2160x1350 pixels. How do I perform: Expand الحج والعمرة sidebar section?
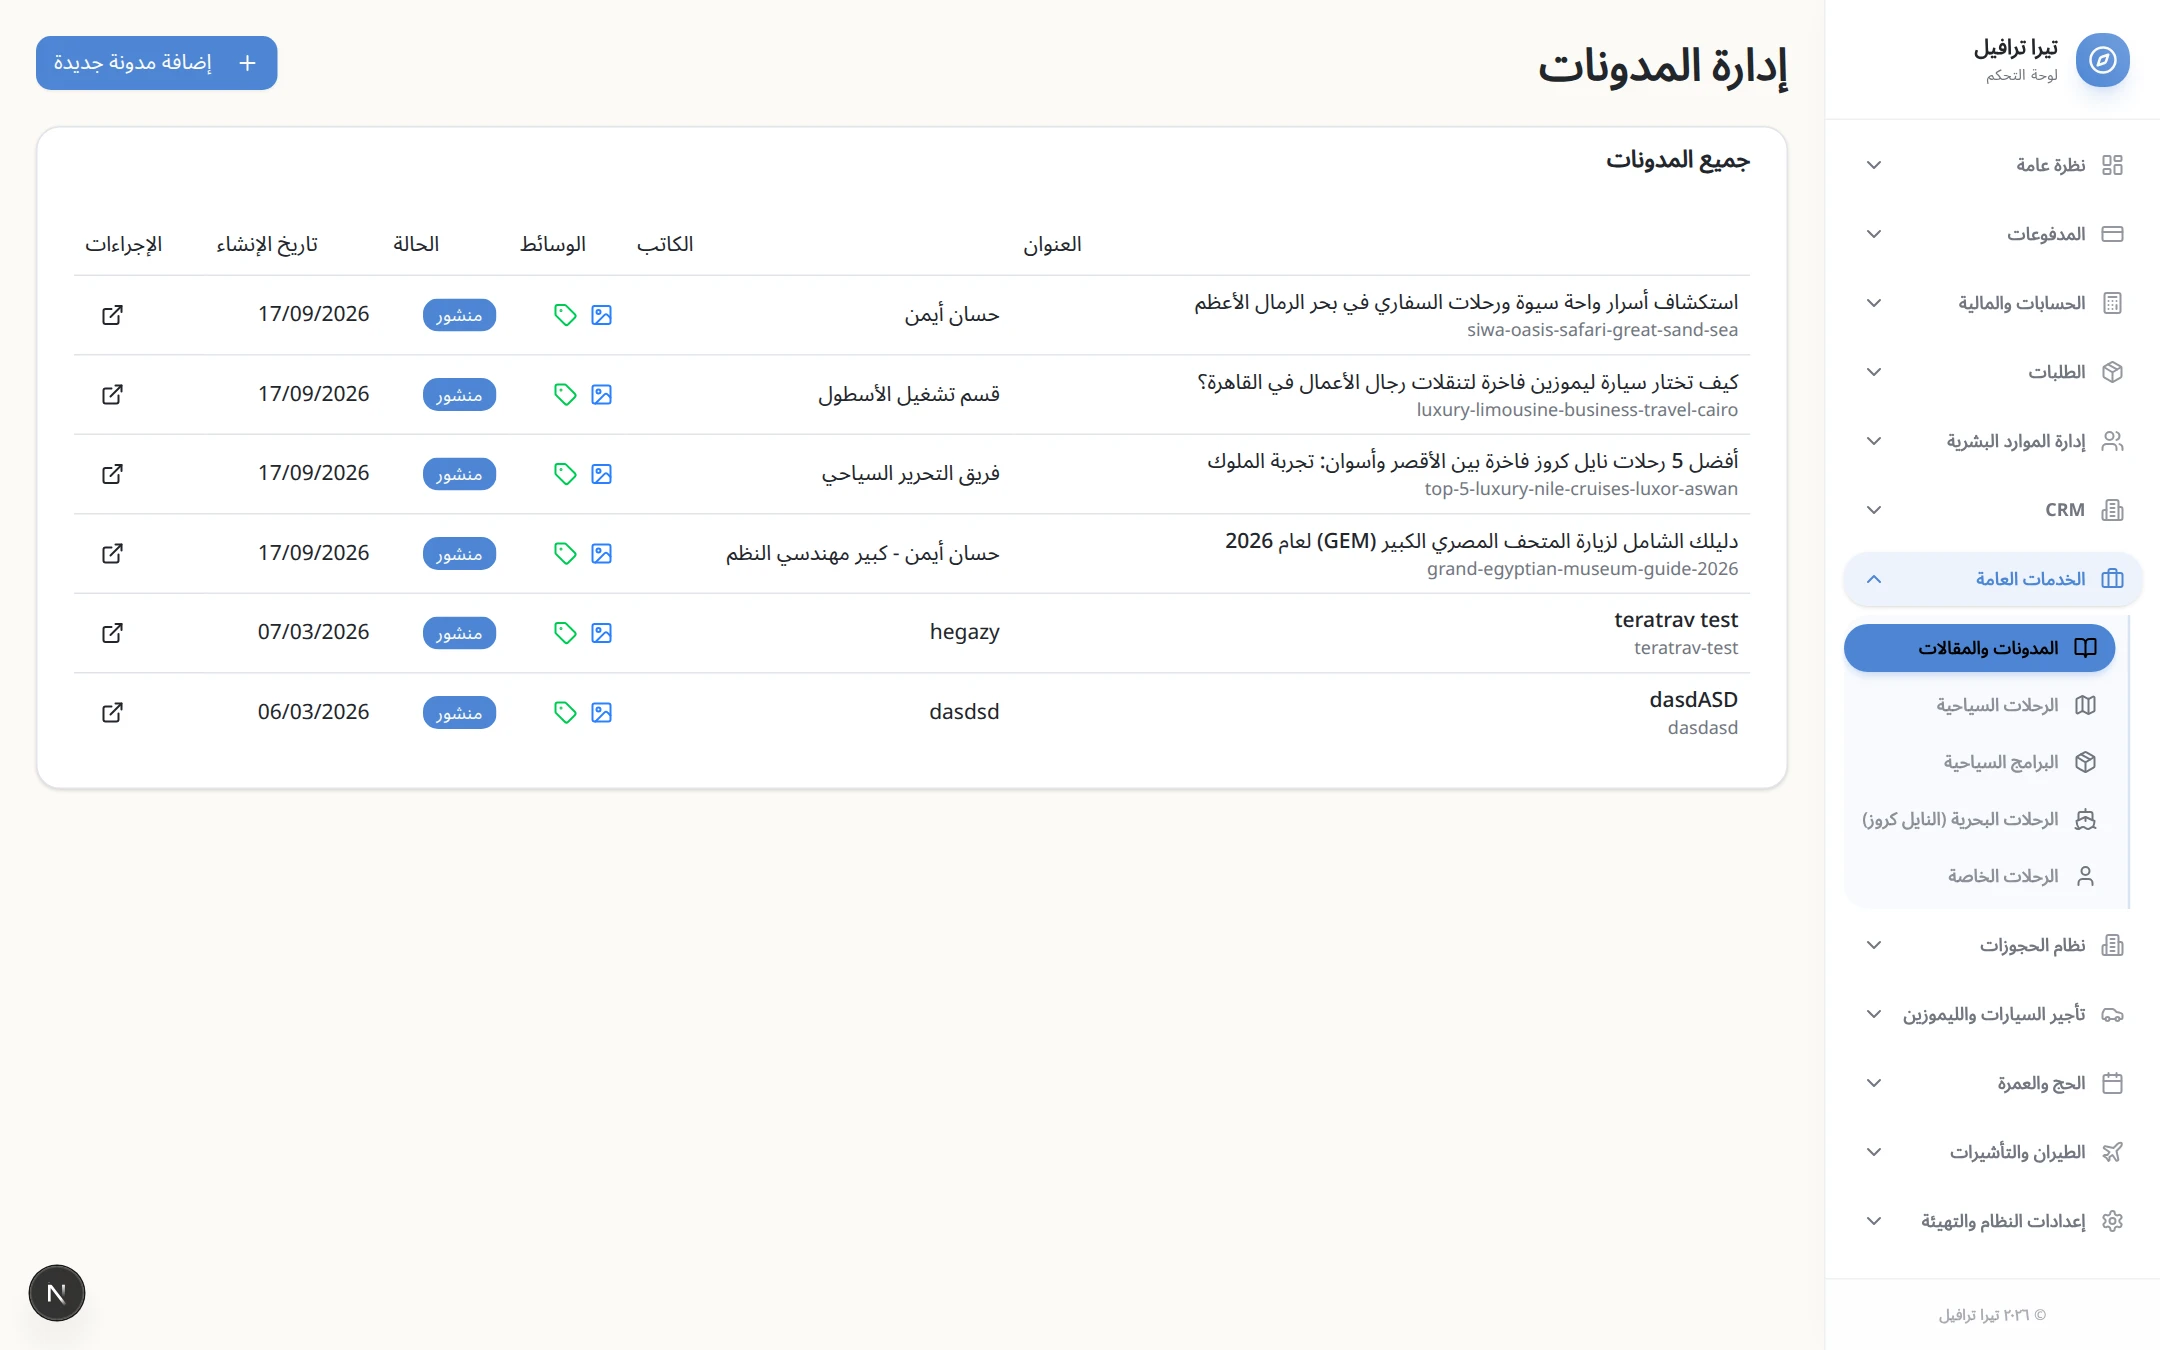tap(1993, 1083)
